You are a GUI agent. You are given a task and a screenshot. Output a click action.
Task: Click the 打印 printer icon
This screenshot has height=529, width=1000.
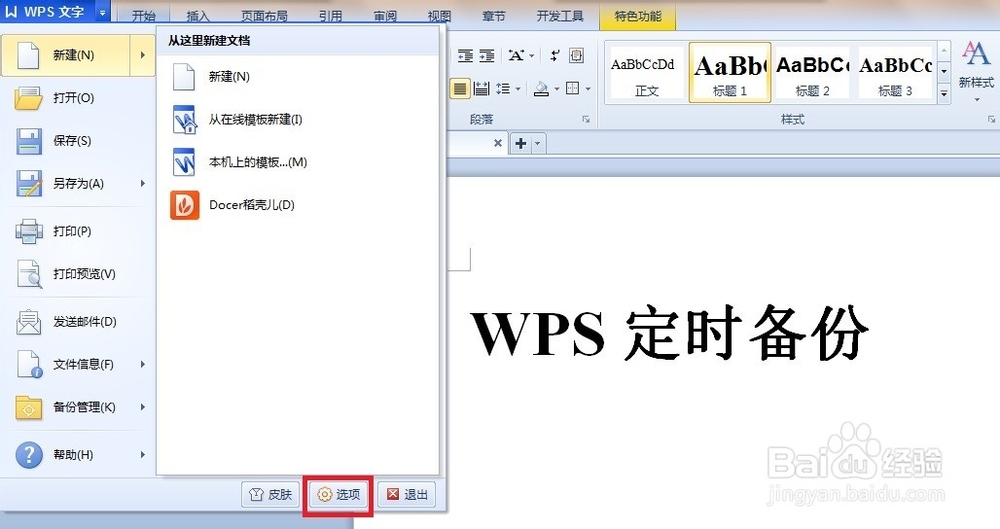(29, 232)
